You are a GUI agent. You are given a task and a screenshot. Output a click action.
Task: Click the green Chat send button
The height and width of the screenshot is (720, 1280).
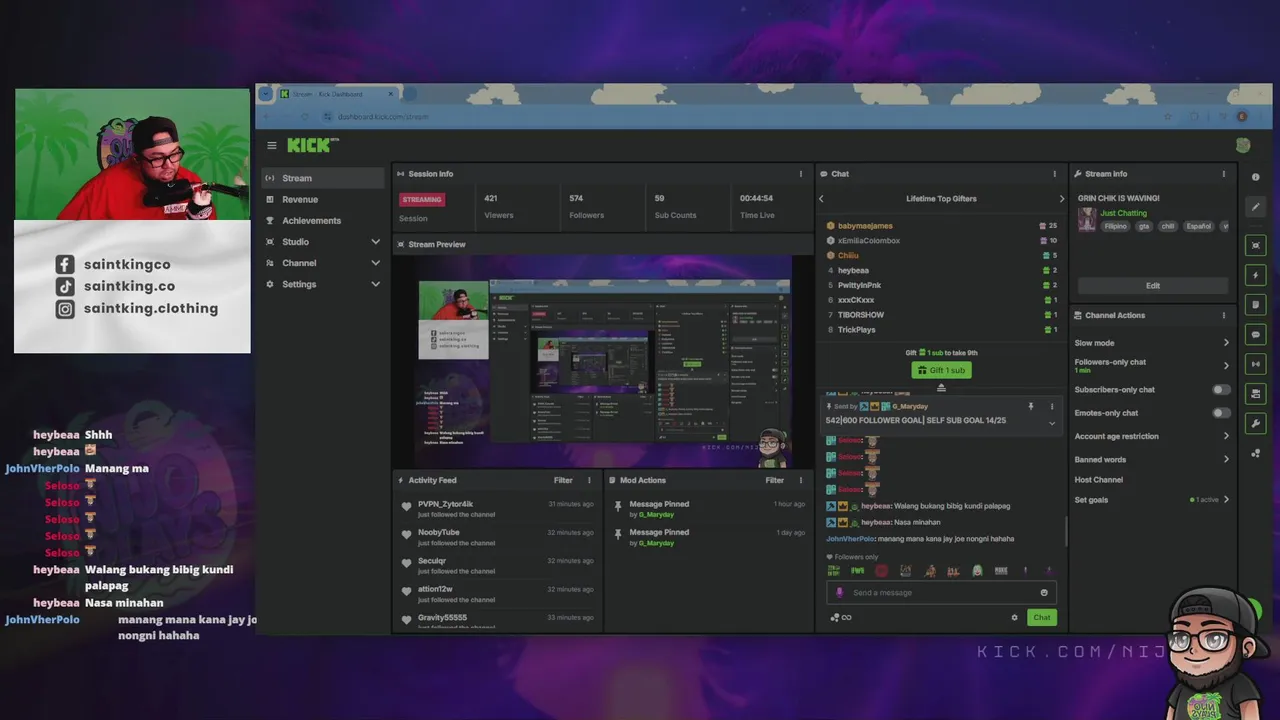pos(1041,617)
